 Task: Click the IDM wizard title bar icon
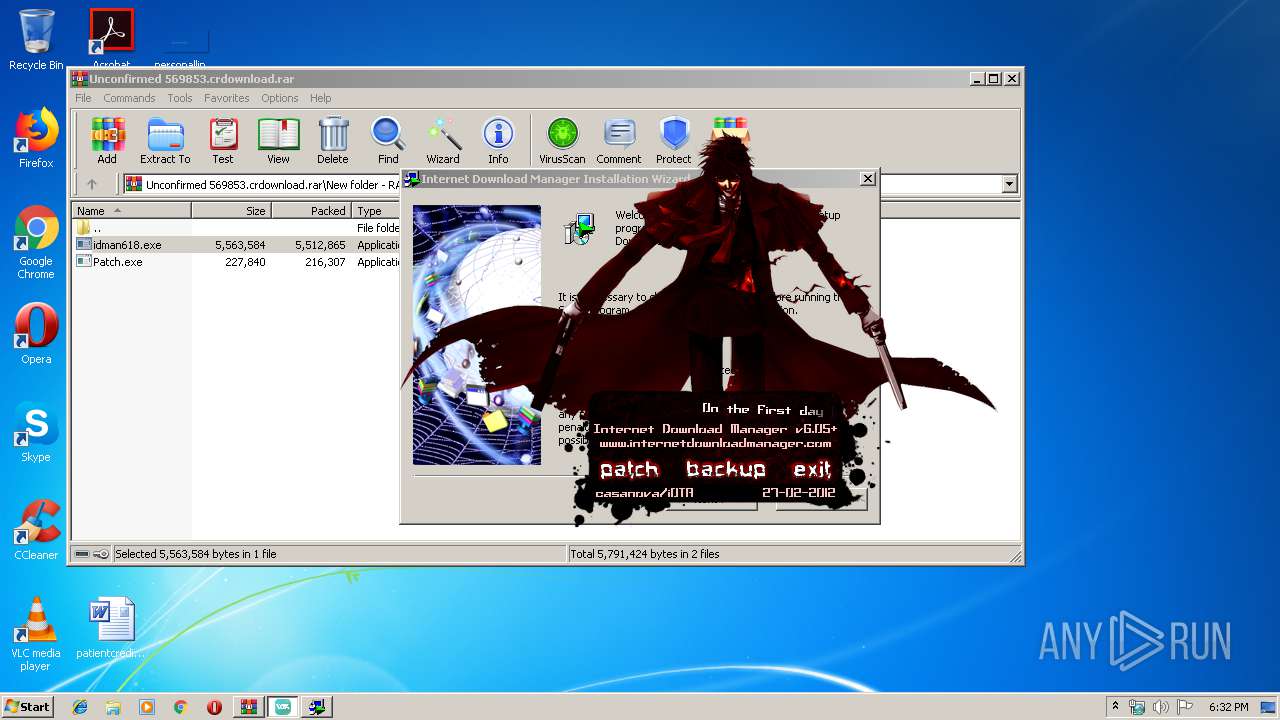[411, 179]
